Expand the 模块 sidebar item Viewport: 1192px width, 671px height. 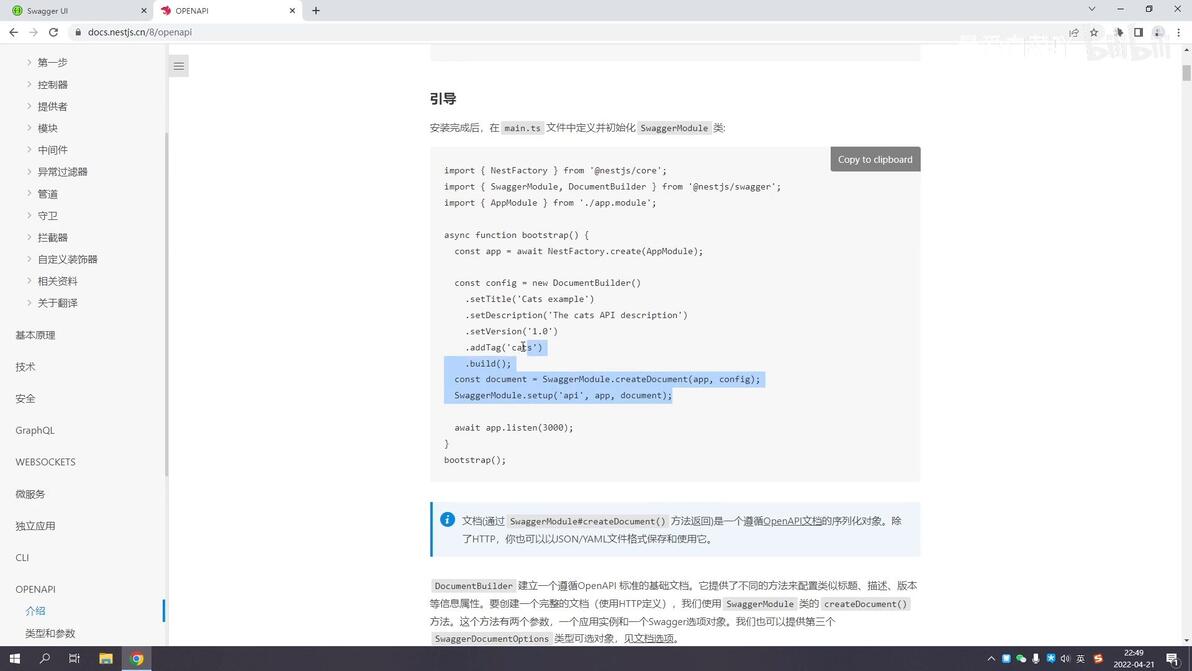pos(47,128)
